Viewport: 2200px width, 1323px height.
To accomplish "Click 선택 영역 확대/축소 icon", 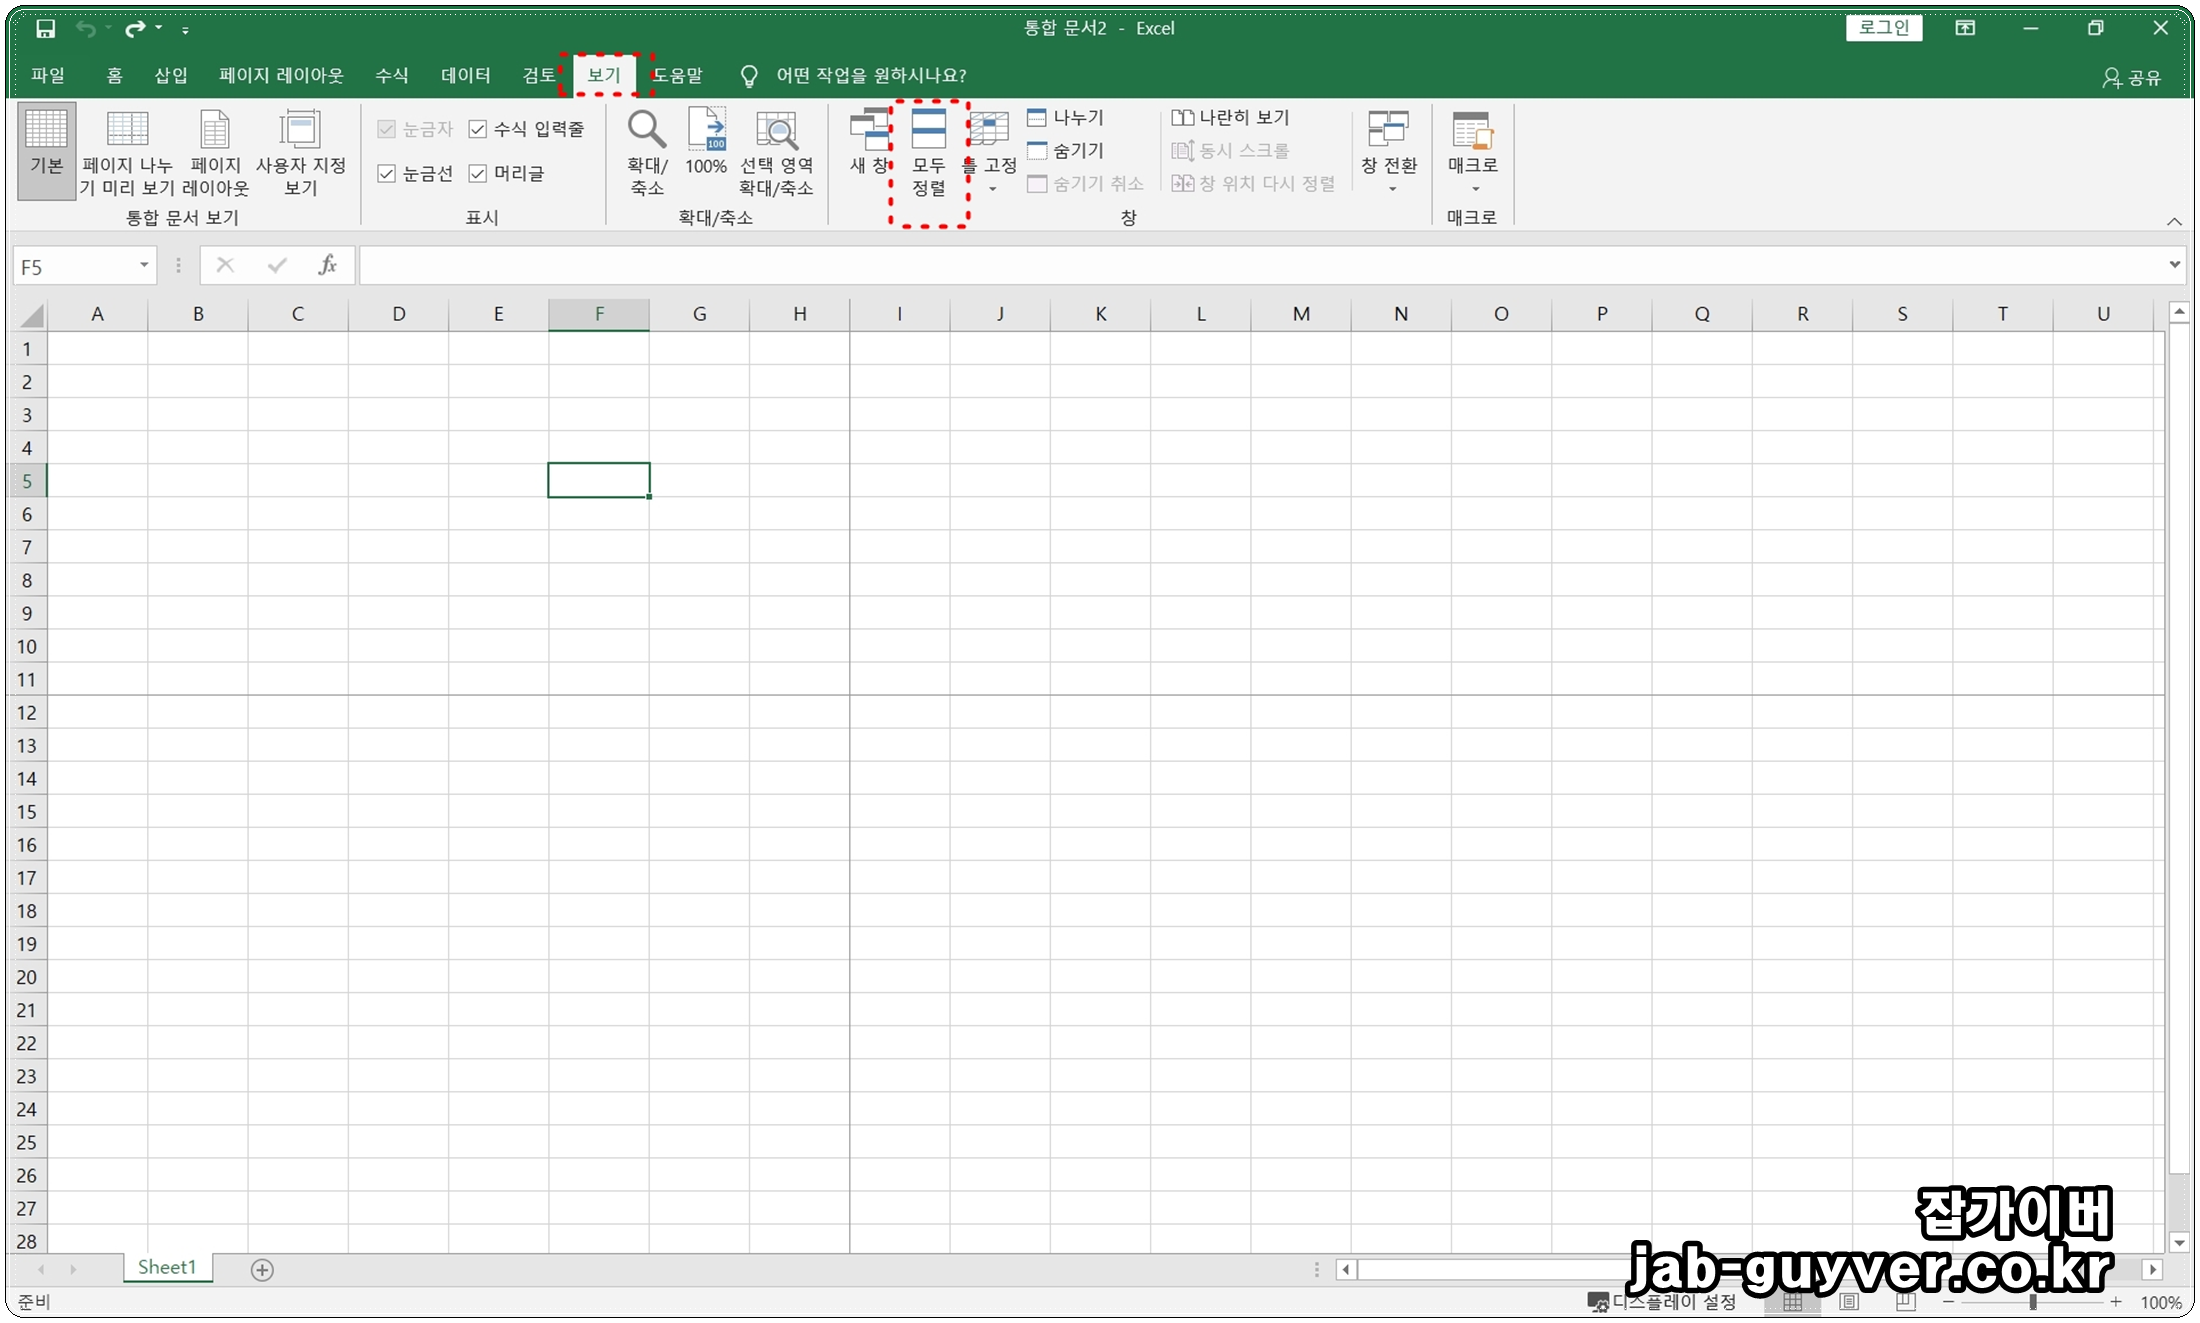I will click(x=776, y=132).
